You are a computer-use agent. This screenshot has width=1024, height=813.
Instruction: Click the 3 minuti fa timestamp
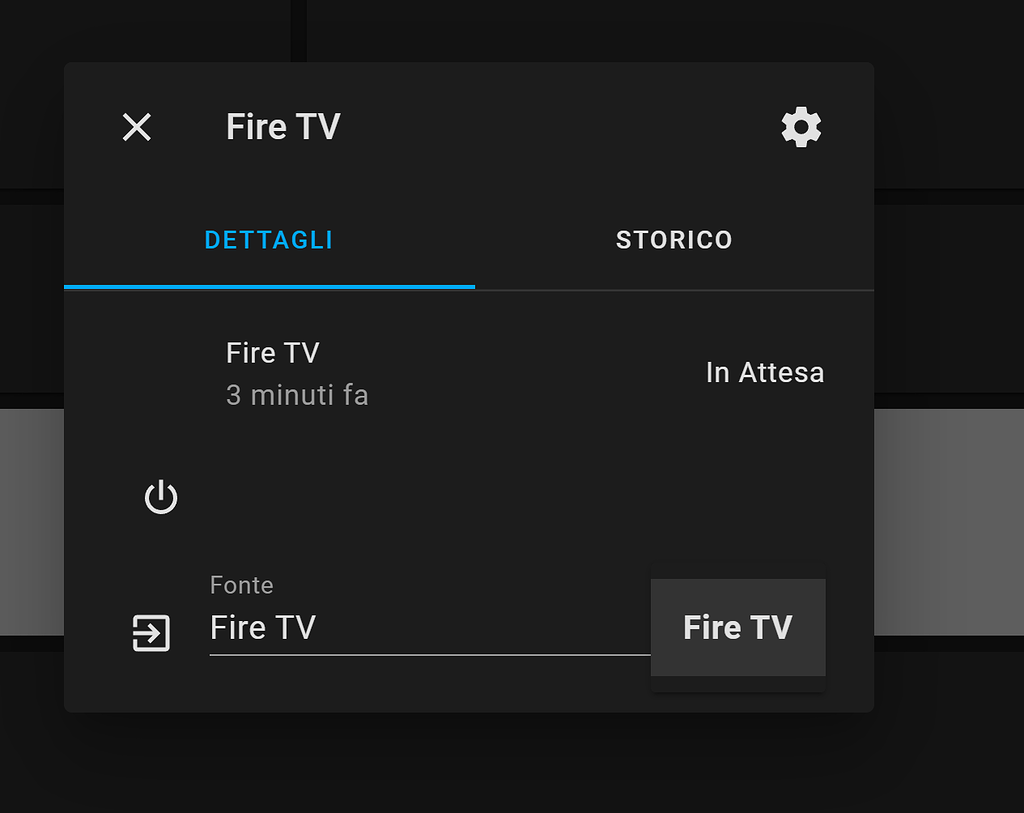click(x=297, y=395)
